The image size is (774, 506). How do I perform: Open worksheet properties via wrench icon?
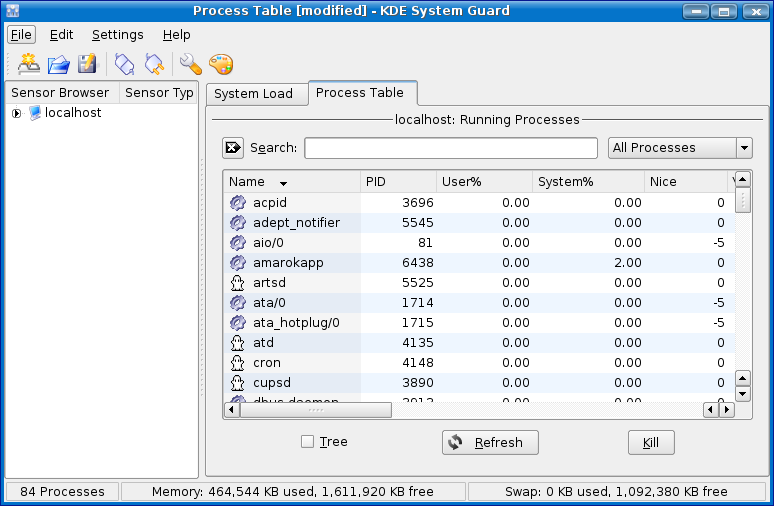190,64
